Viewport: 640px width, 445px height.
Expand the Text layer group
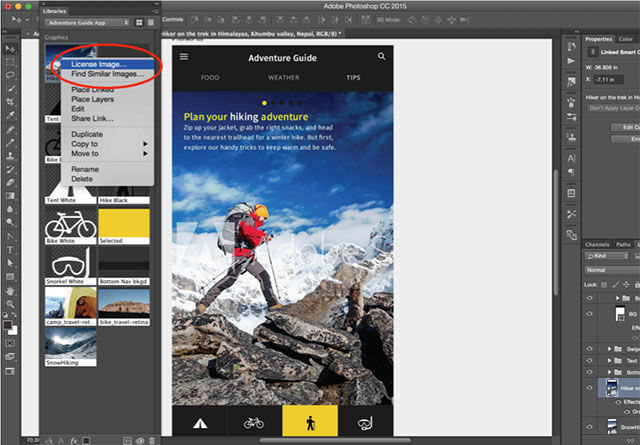click(609, 360)
